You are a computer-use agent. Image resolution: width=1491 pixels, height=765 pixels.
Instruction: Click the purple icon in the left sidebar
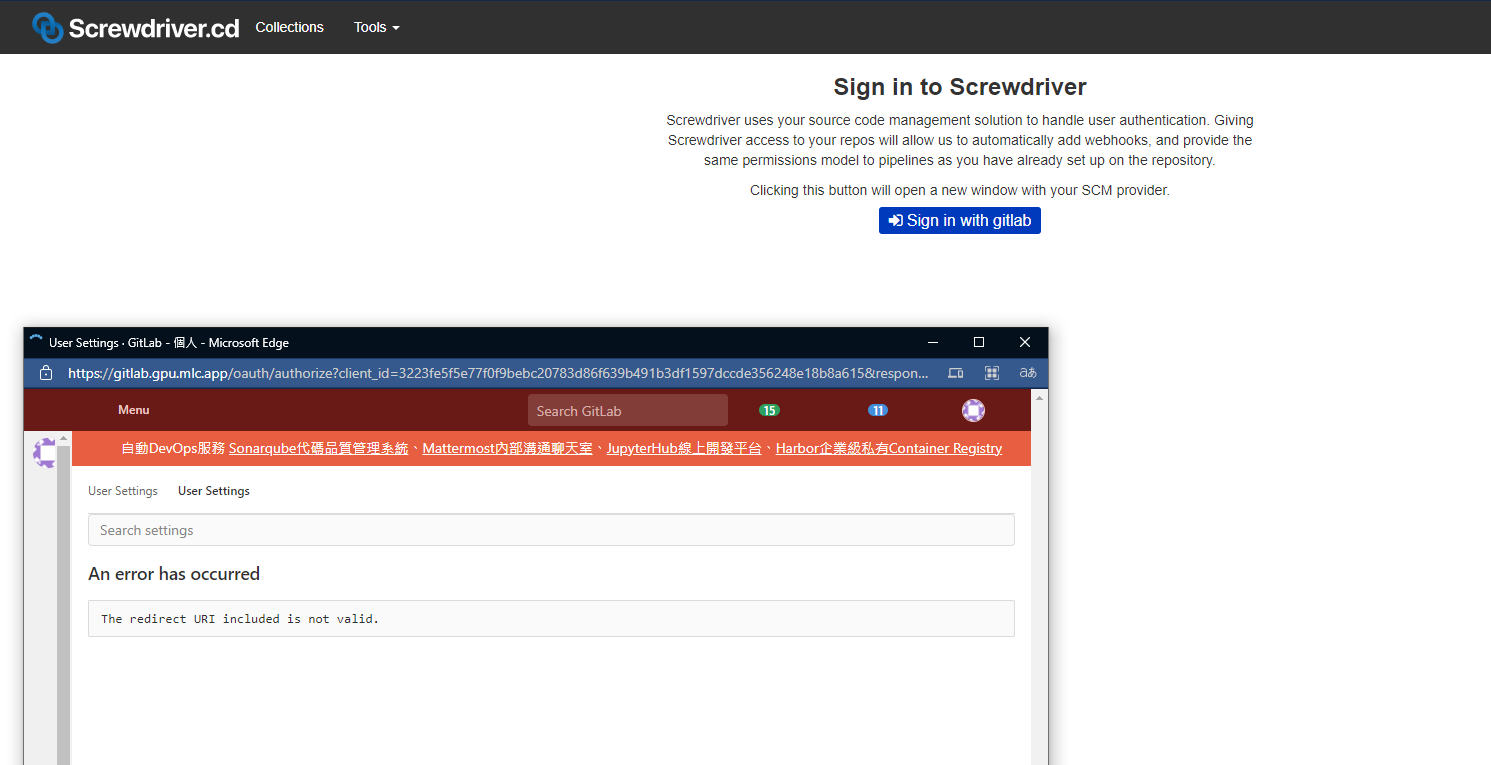click(45, 452)
